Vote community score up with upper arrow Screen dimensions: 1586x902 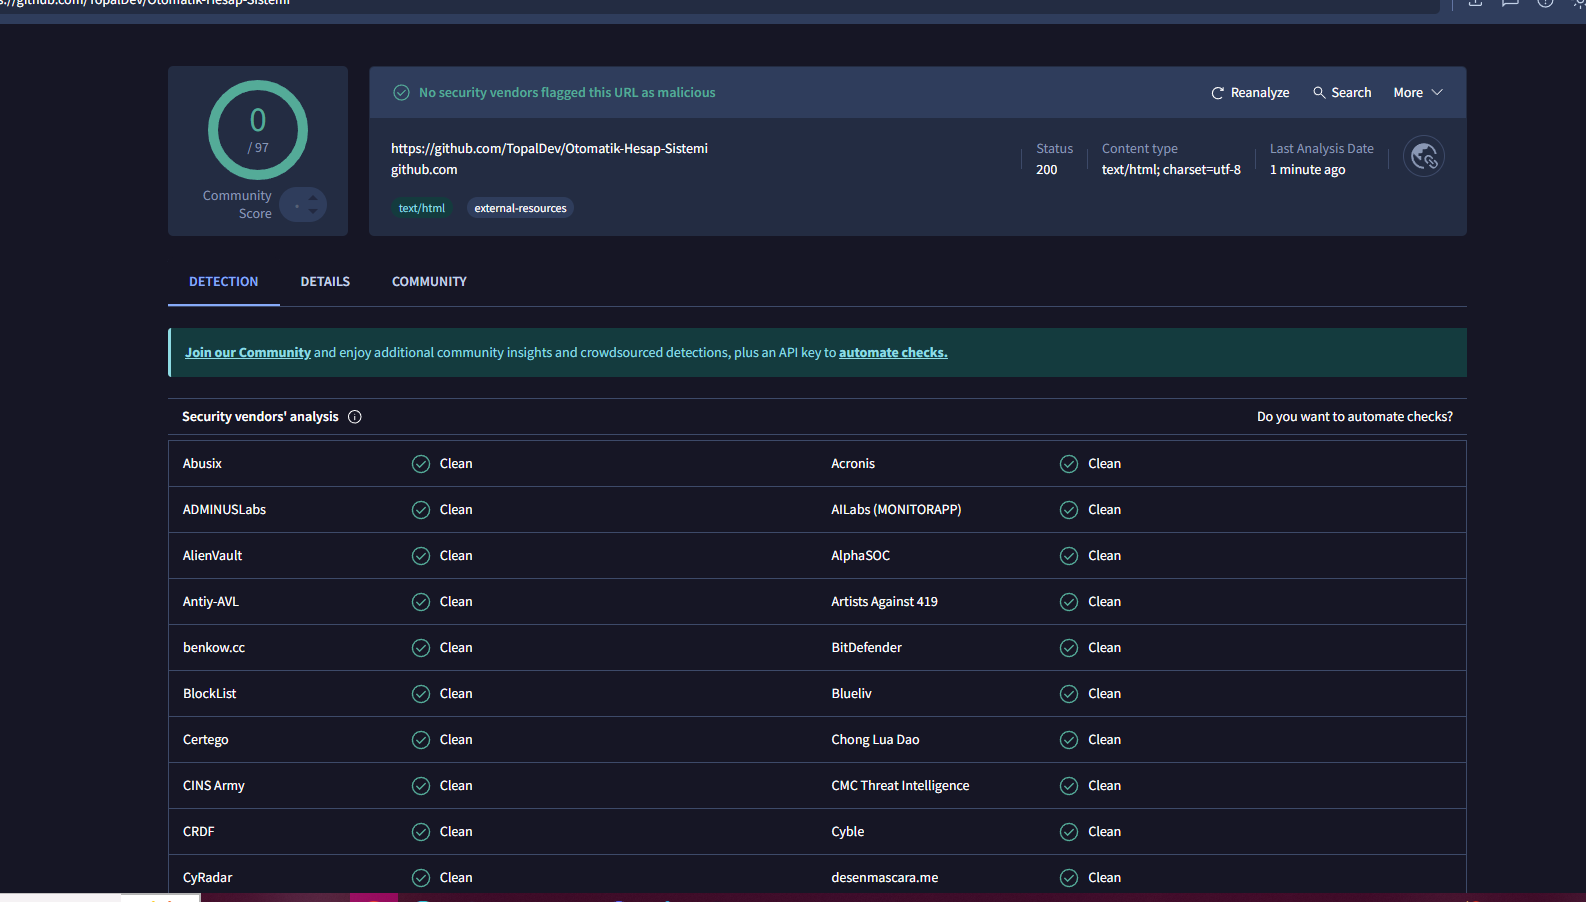tap(313, 197)
